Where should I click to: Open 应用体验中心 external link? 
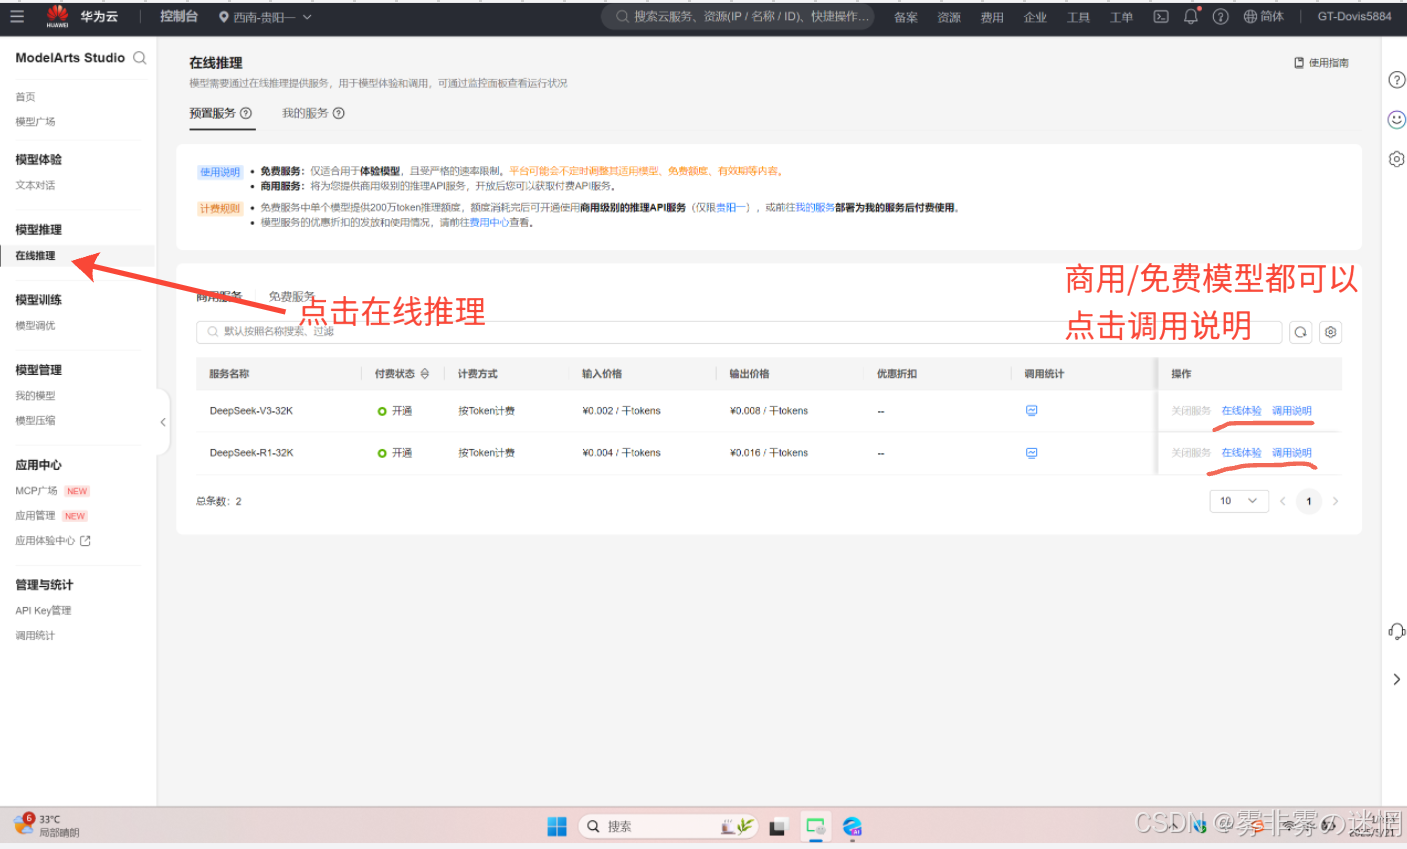52,541
